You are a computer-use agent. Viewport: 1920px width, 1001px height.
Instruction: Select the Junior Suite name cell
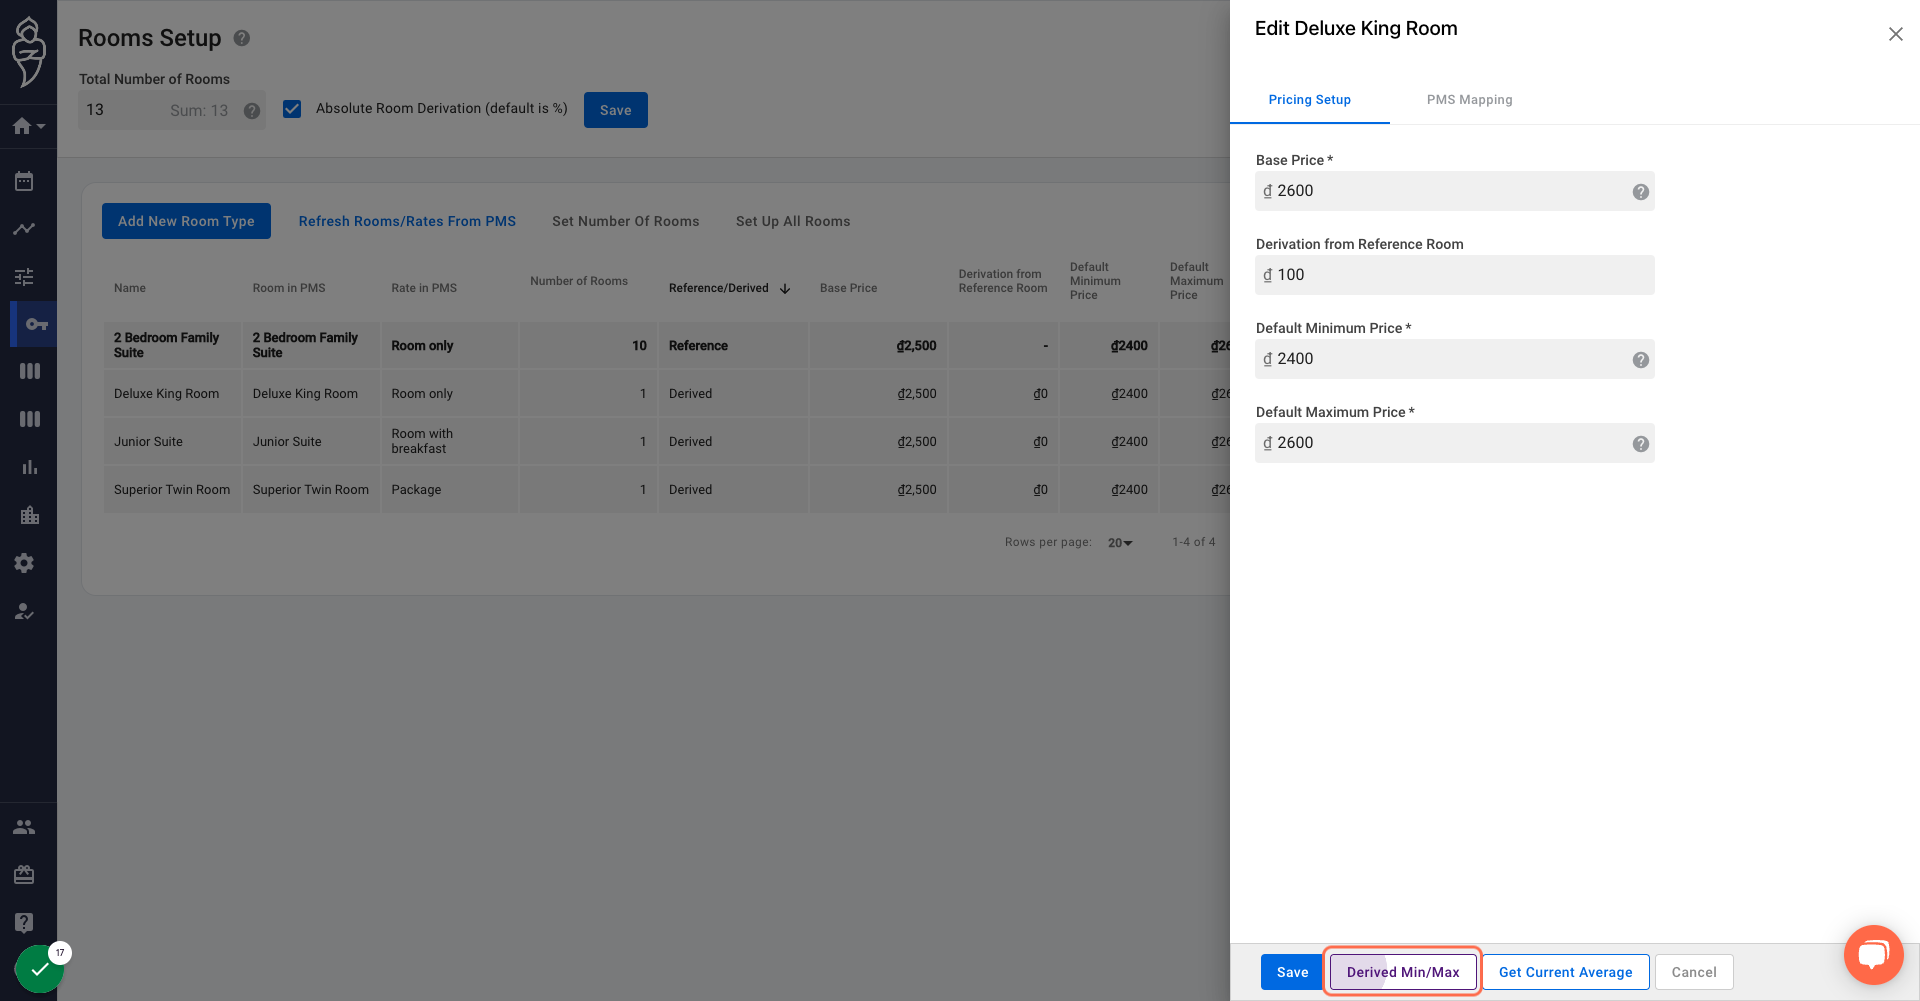[x=172, y=441]
